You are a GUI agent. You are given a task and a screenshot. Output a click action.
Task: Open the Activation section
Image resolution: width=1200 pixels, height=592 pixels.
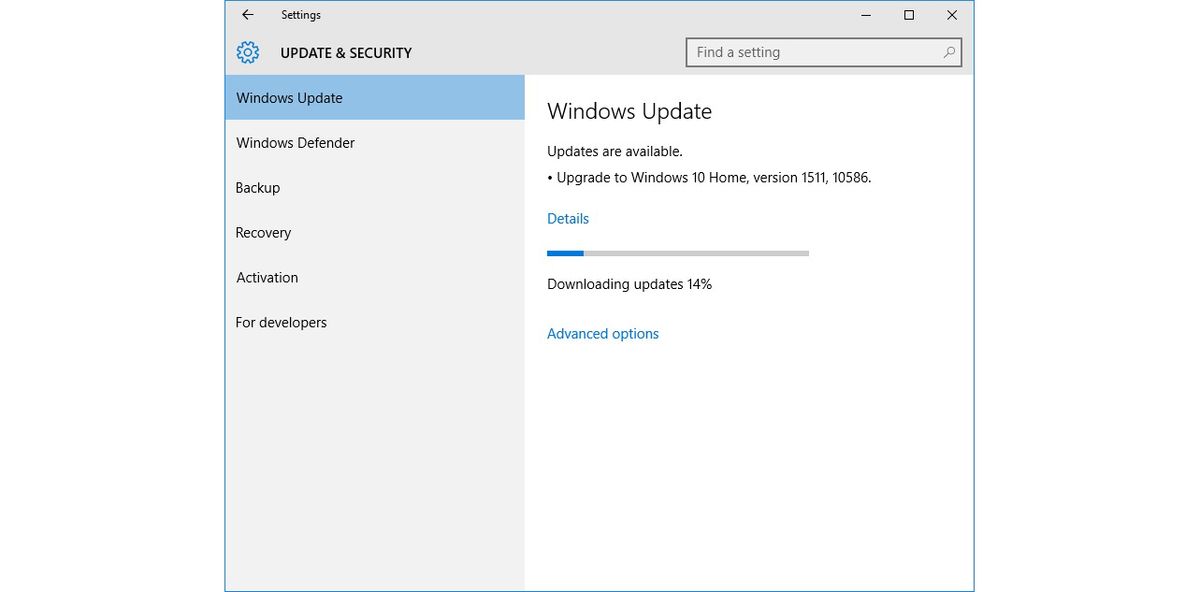click(266, 277)
